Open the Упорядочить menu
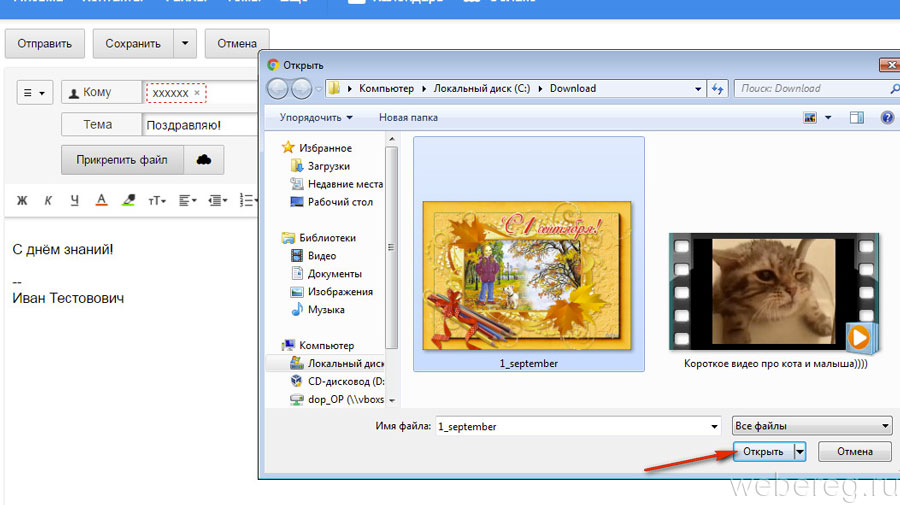 [x=316, y=118]
